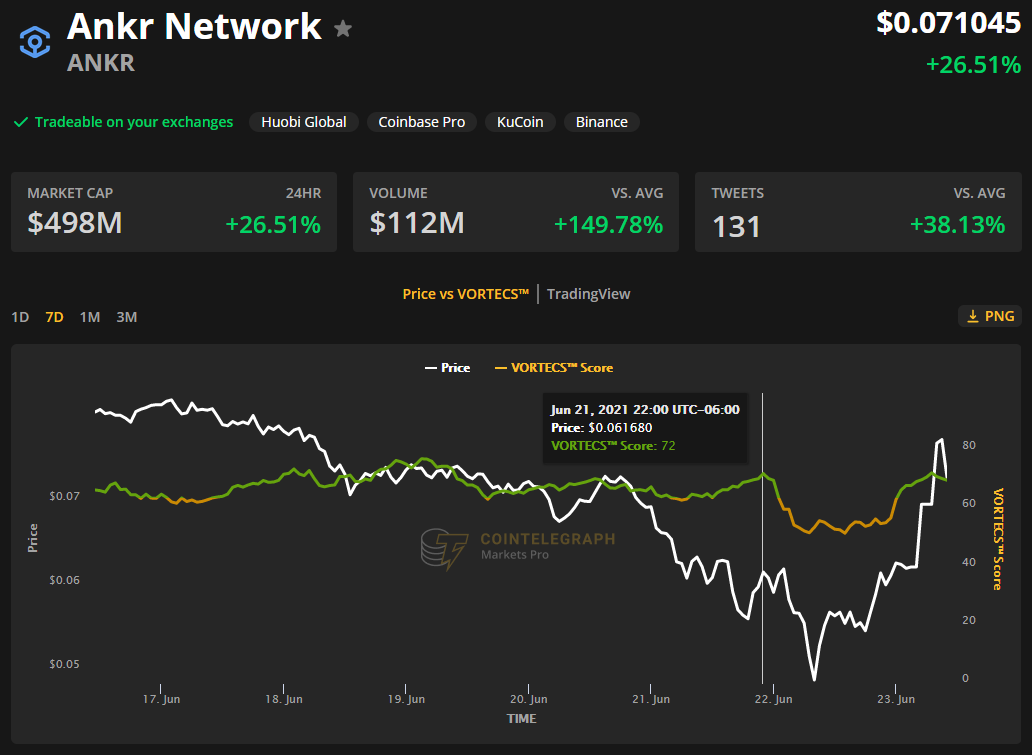Select the Binance exchange chip
Screen dimensions: 1032x755
point(602,122)
